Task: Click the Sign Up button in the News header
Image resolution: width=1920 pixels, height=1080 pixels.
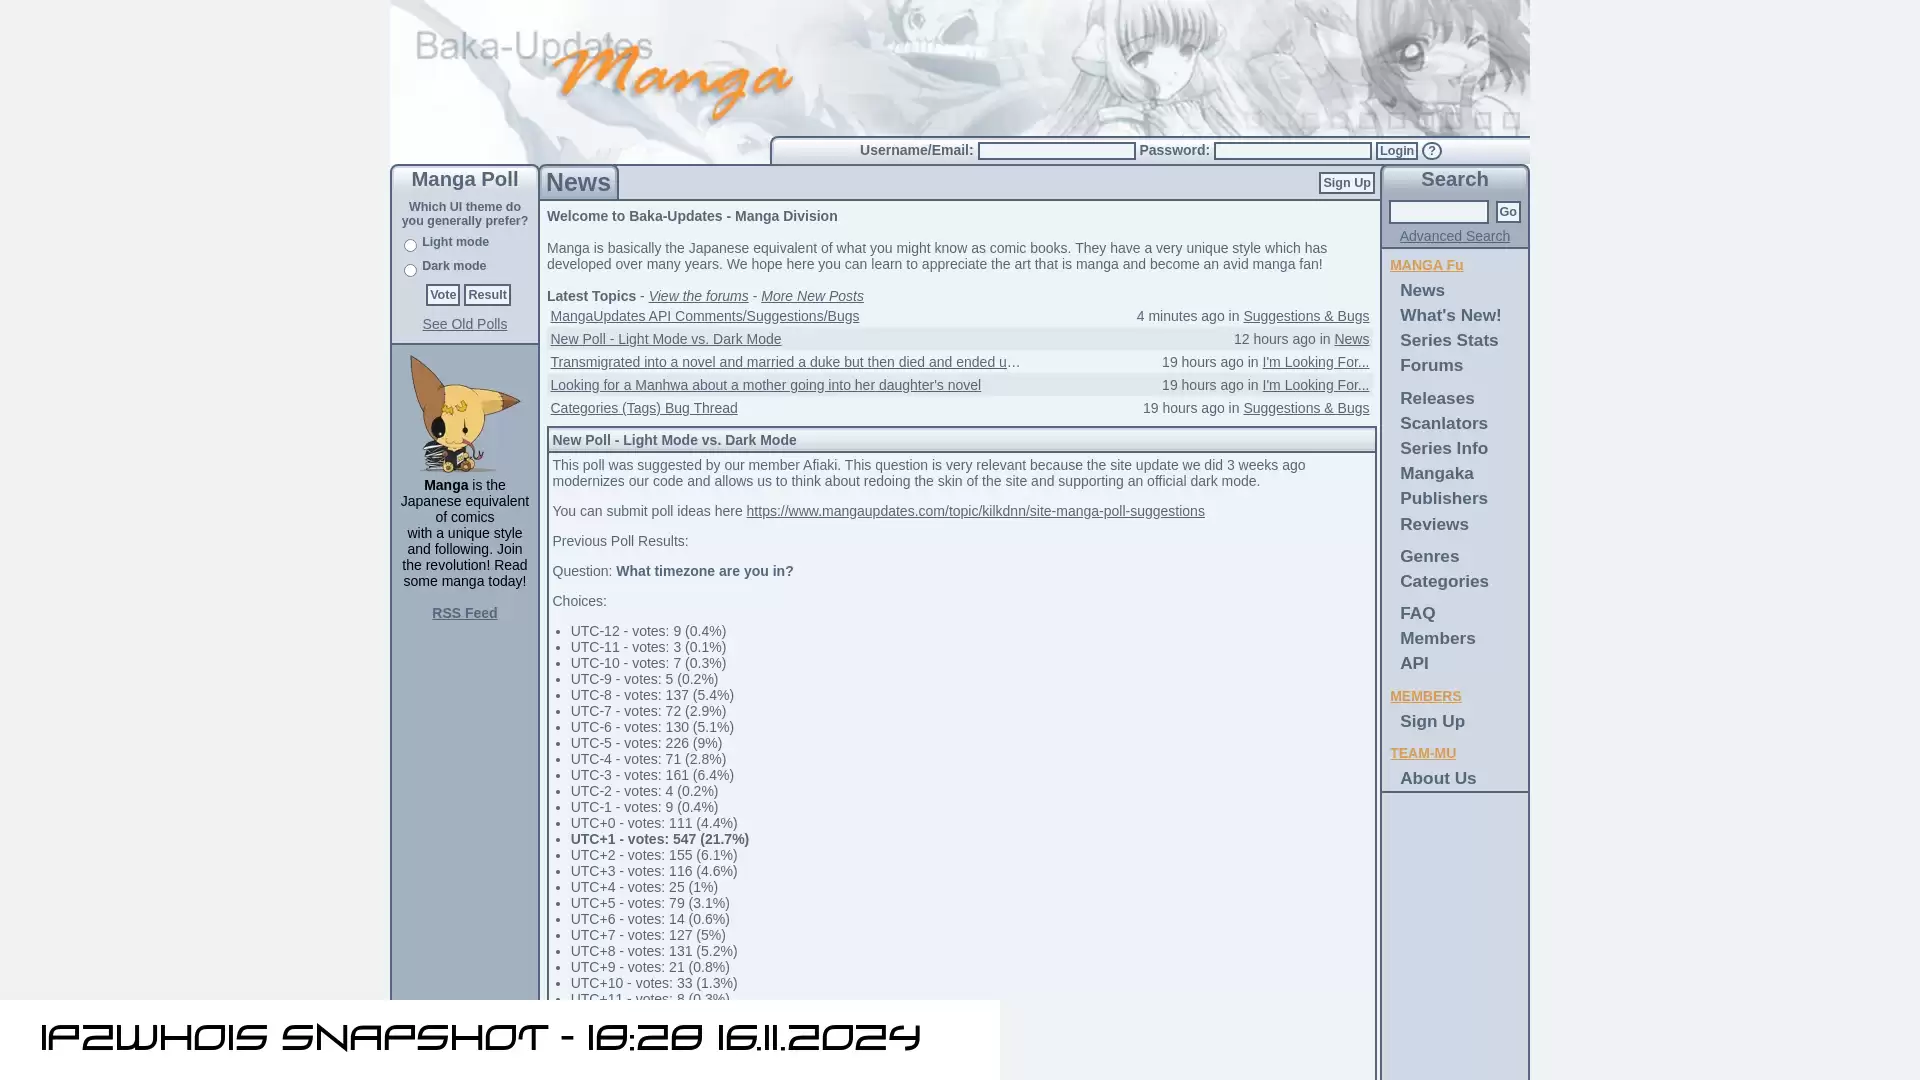Action: 1346,183
